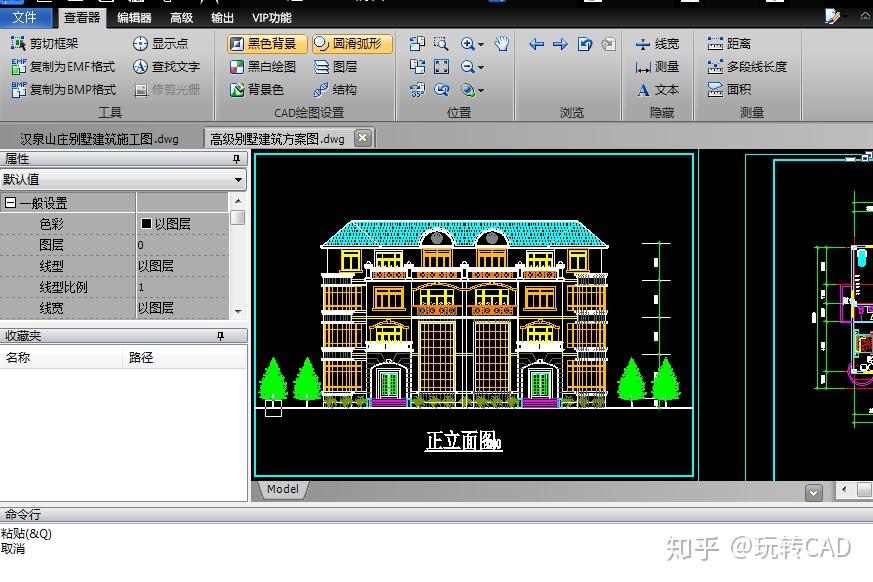
Task: Switch to the 编辑器 ribbon tab
Action: coord(134,18)
